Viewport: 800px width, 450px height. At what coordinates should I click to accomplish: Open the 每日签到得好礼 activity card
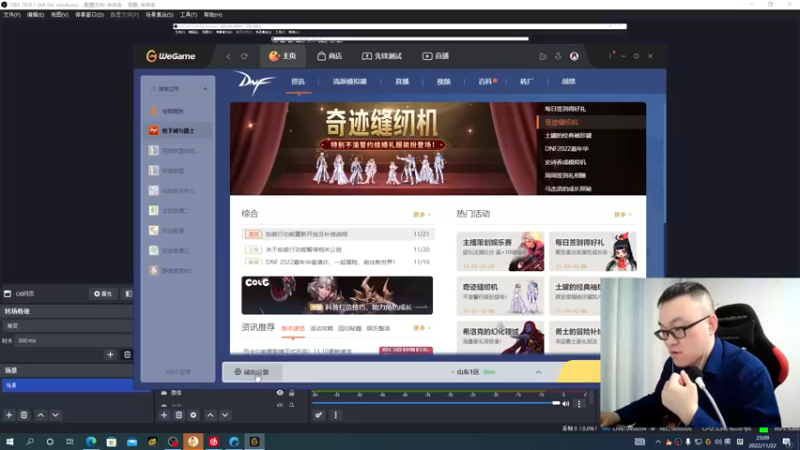coord(593,252)
